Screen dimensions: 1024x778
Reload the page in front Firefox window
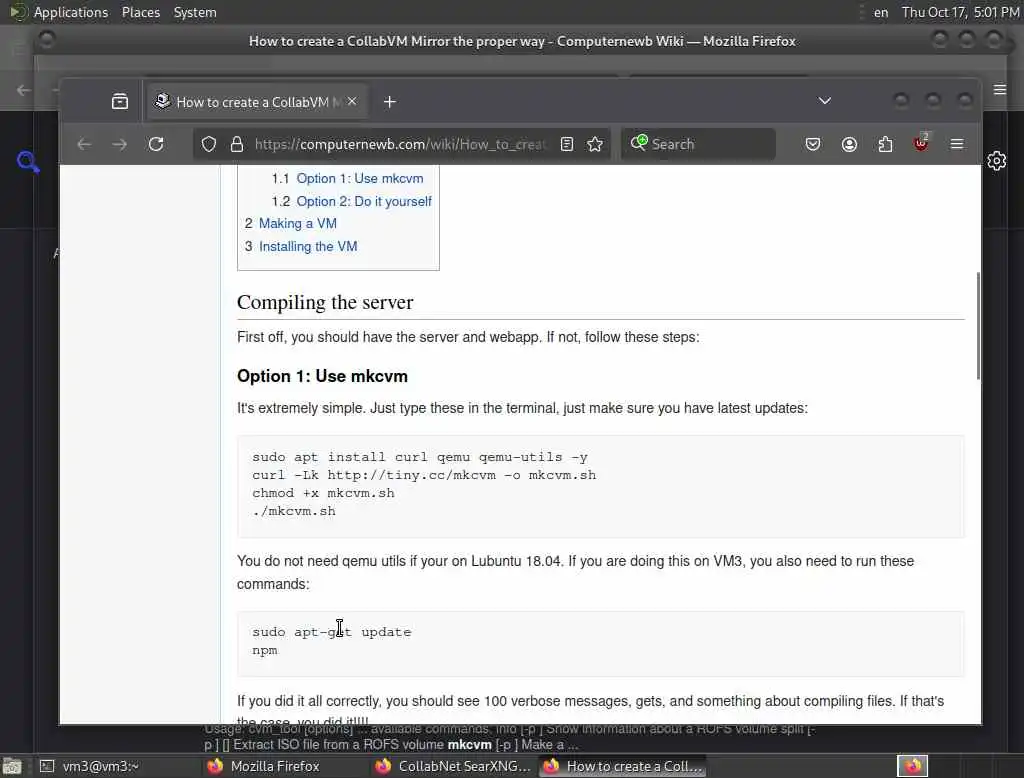coord(155,144)
